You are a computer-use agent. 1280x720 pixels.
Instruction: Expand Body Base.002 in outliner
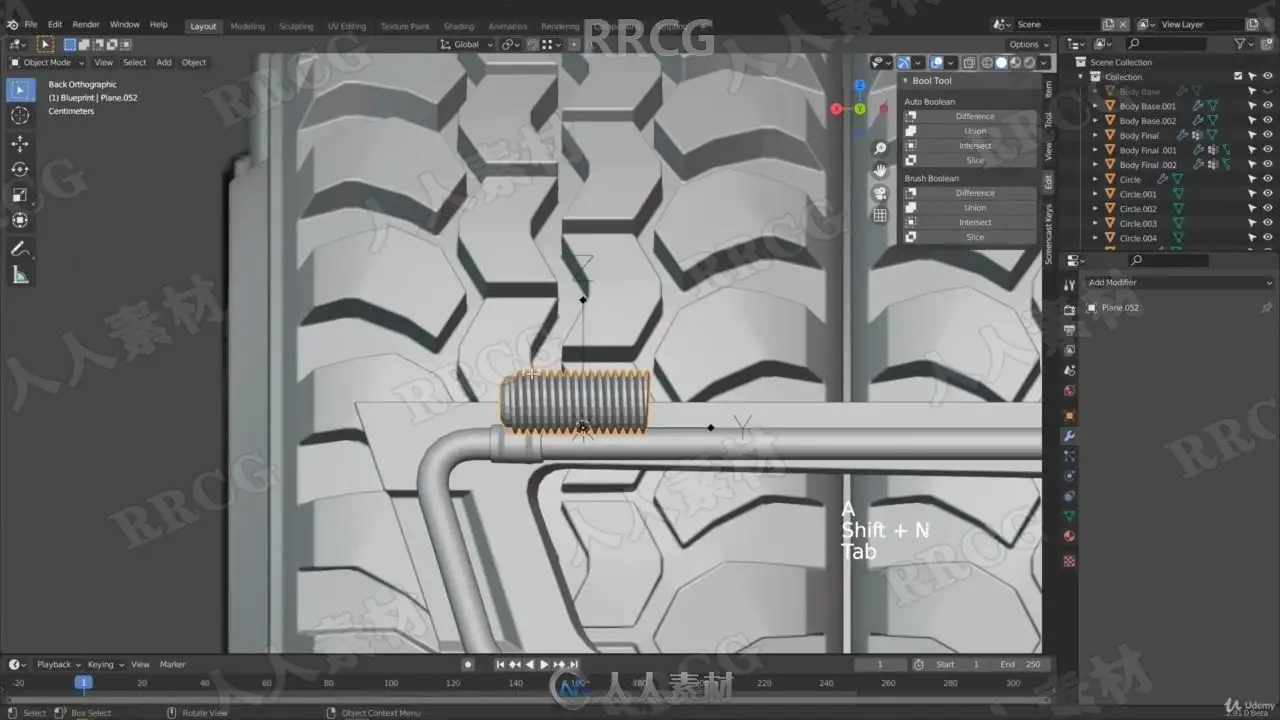pos(1096,121)
